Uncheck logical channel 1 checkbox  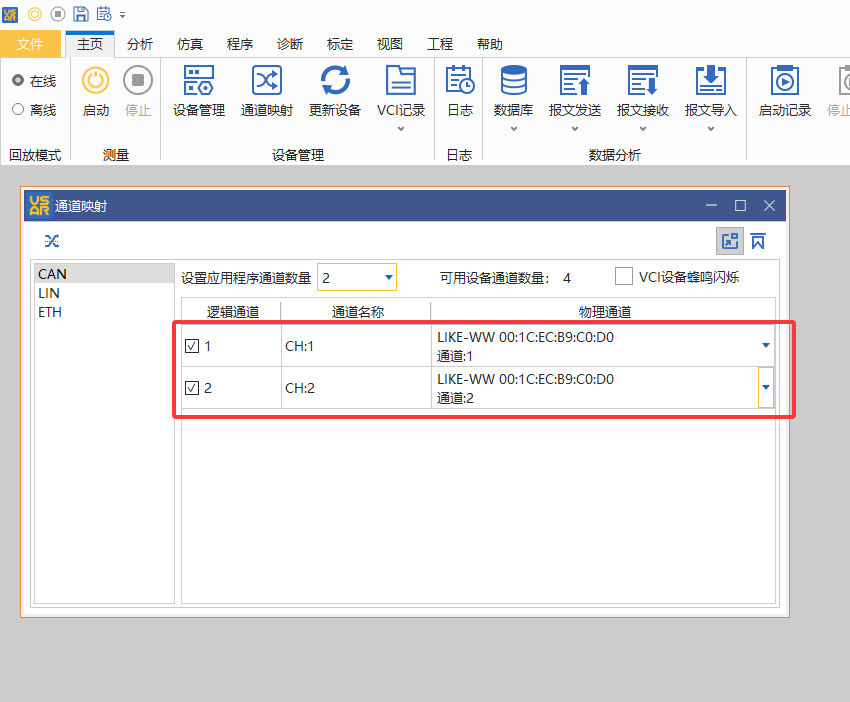[193, 346]
